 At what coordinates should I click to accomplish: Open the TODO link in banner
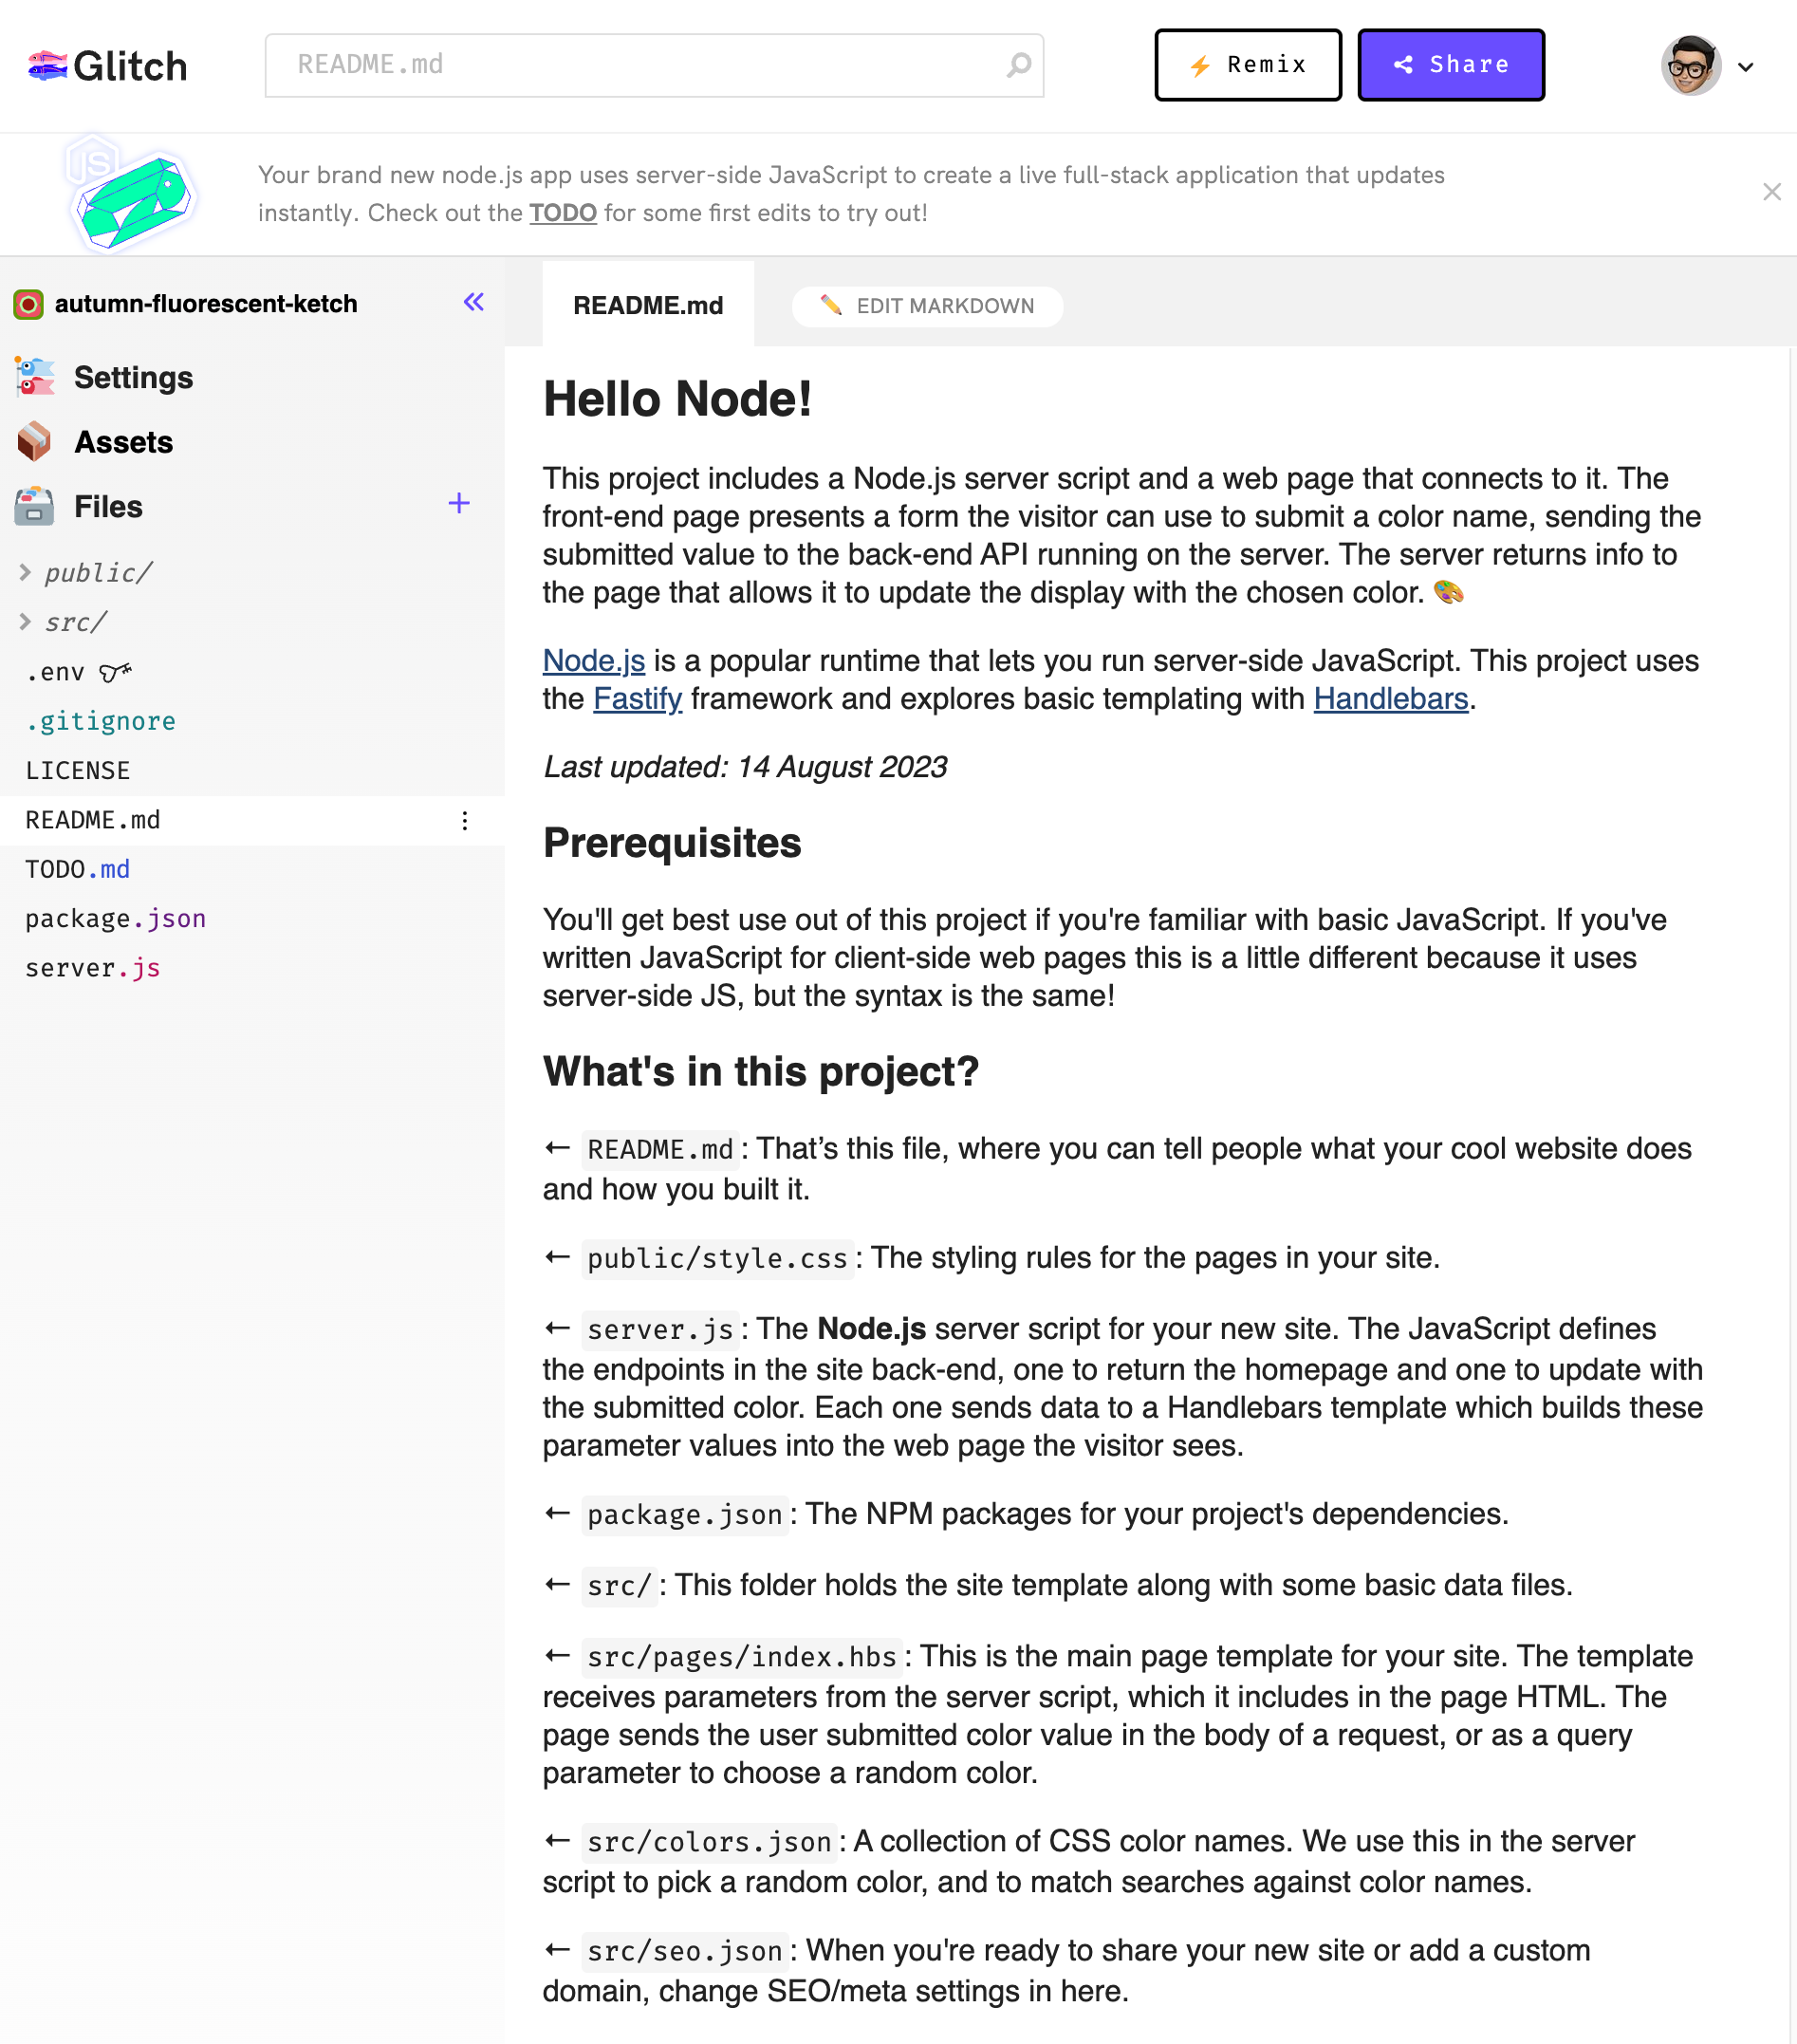[562, 213]
